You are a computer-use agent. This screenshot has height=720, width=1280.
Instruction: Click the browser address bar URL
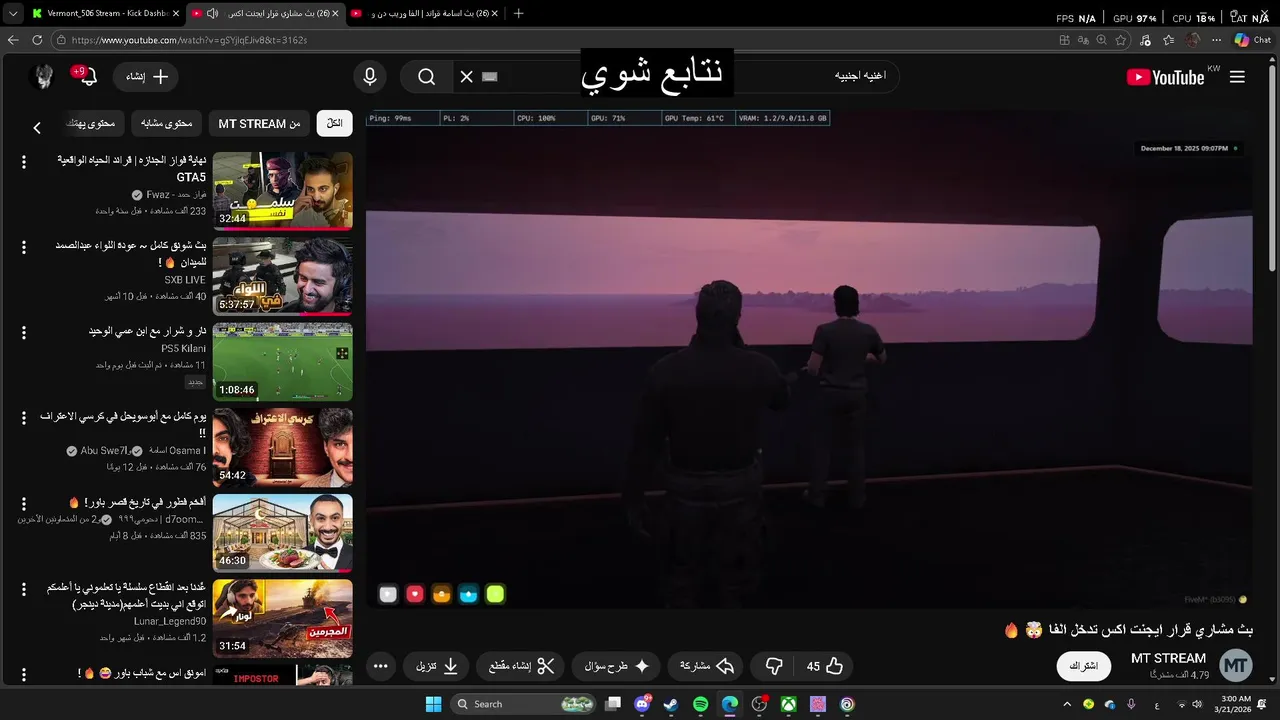point(190,40)
